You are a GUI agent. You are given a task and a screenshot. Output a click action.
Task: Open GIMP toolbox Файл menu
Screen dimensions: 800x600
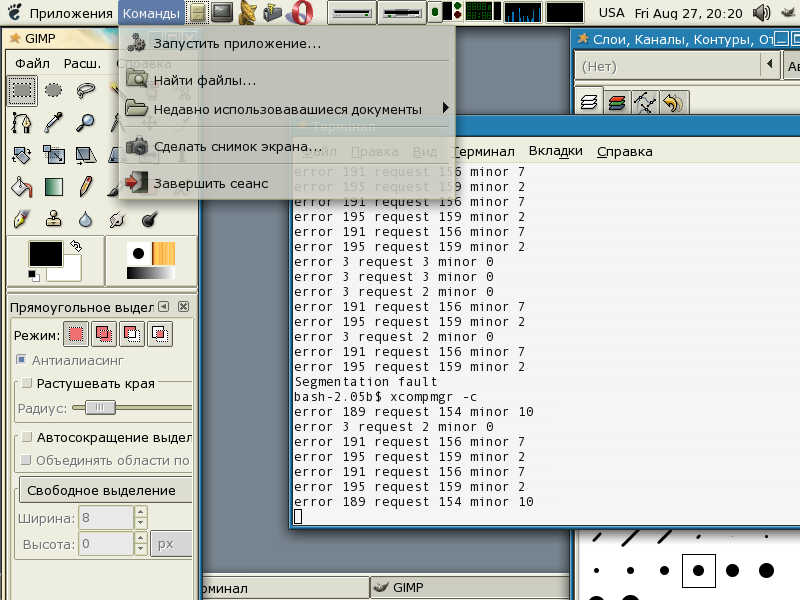32,64
